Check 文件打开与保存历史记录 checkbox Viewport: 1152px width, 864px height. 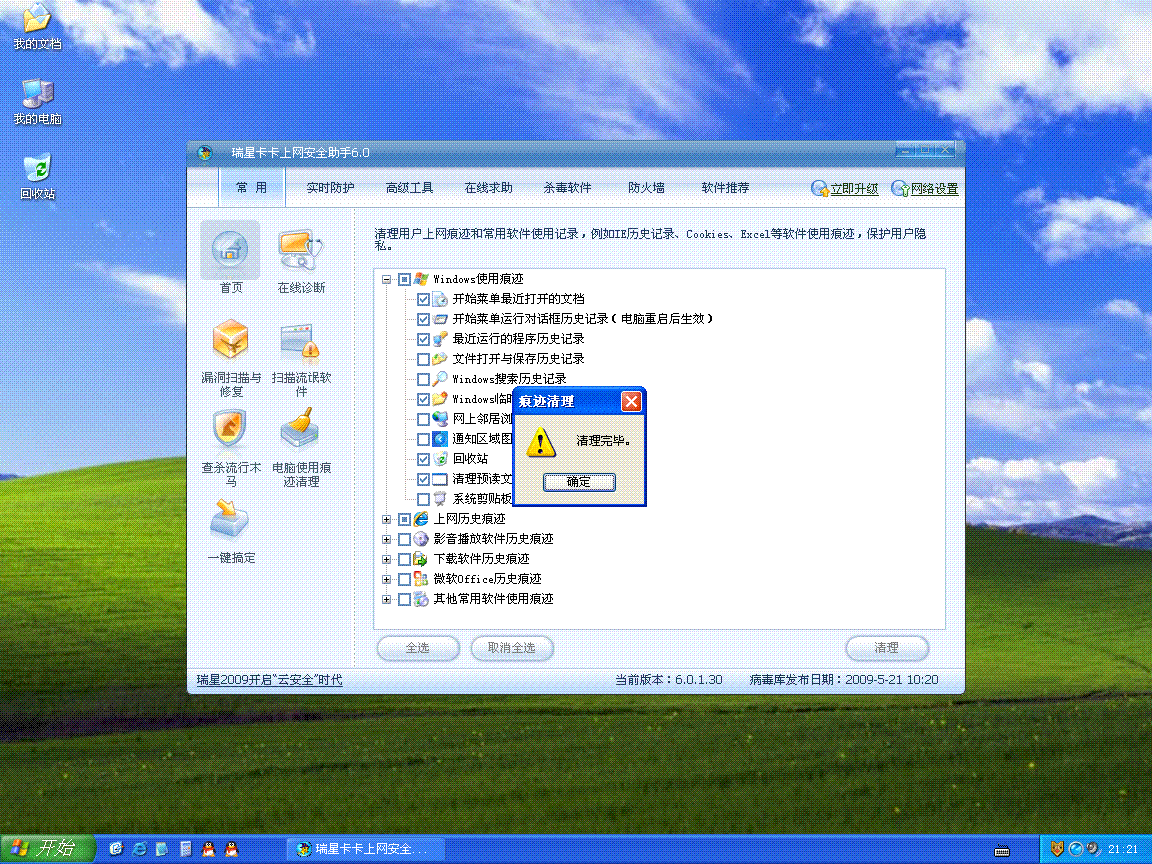pyautogui.click(x=423, y=359)
